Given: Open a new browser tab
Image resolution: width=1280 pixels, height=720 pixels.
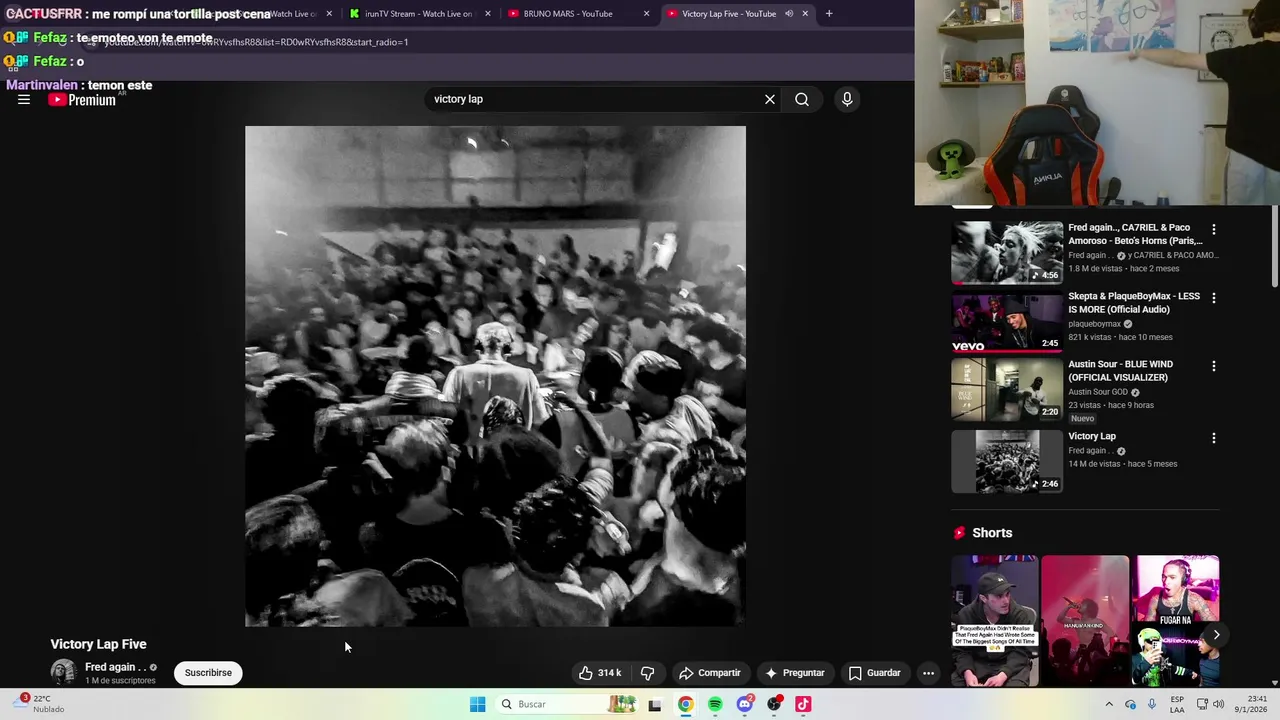Looking at the screenshot, I should pos(829,14).
